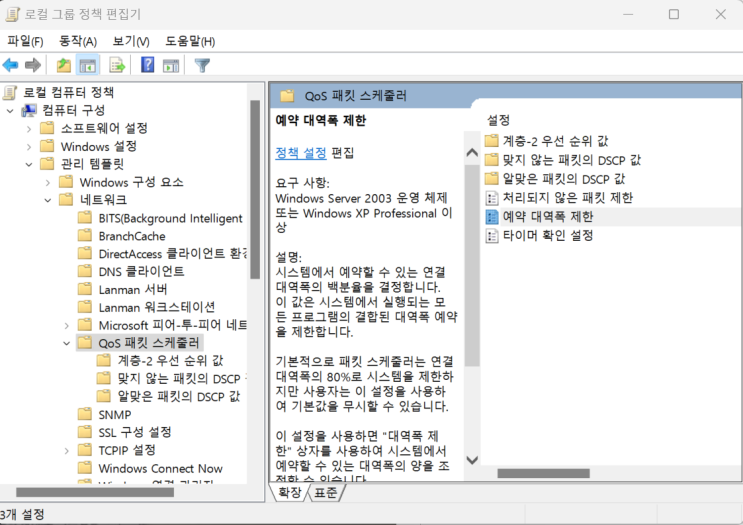743x525 pixels.
Task: Click the description pane scroll up arrow
Action: (x=472, y=153)
